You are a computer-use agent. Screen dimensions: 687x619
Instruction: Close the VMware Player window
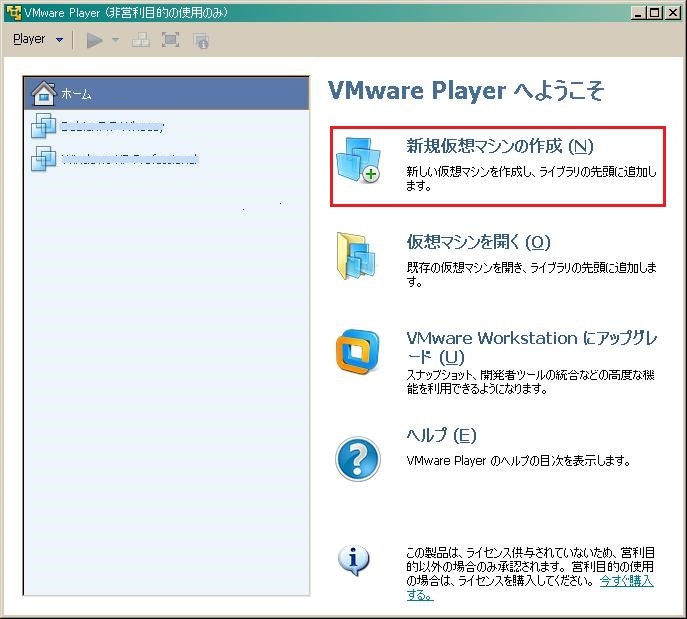(x=672, y=13)
